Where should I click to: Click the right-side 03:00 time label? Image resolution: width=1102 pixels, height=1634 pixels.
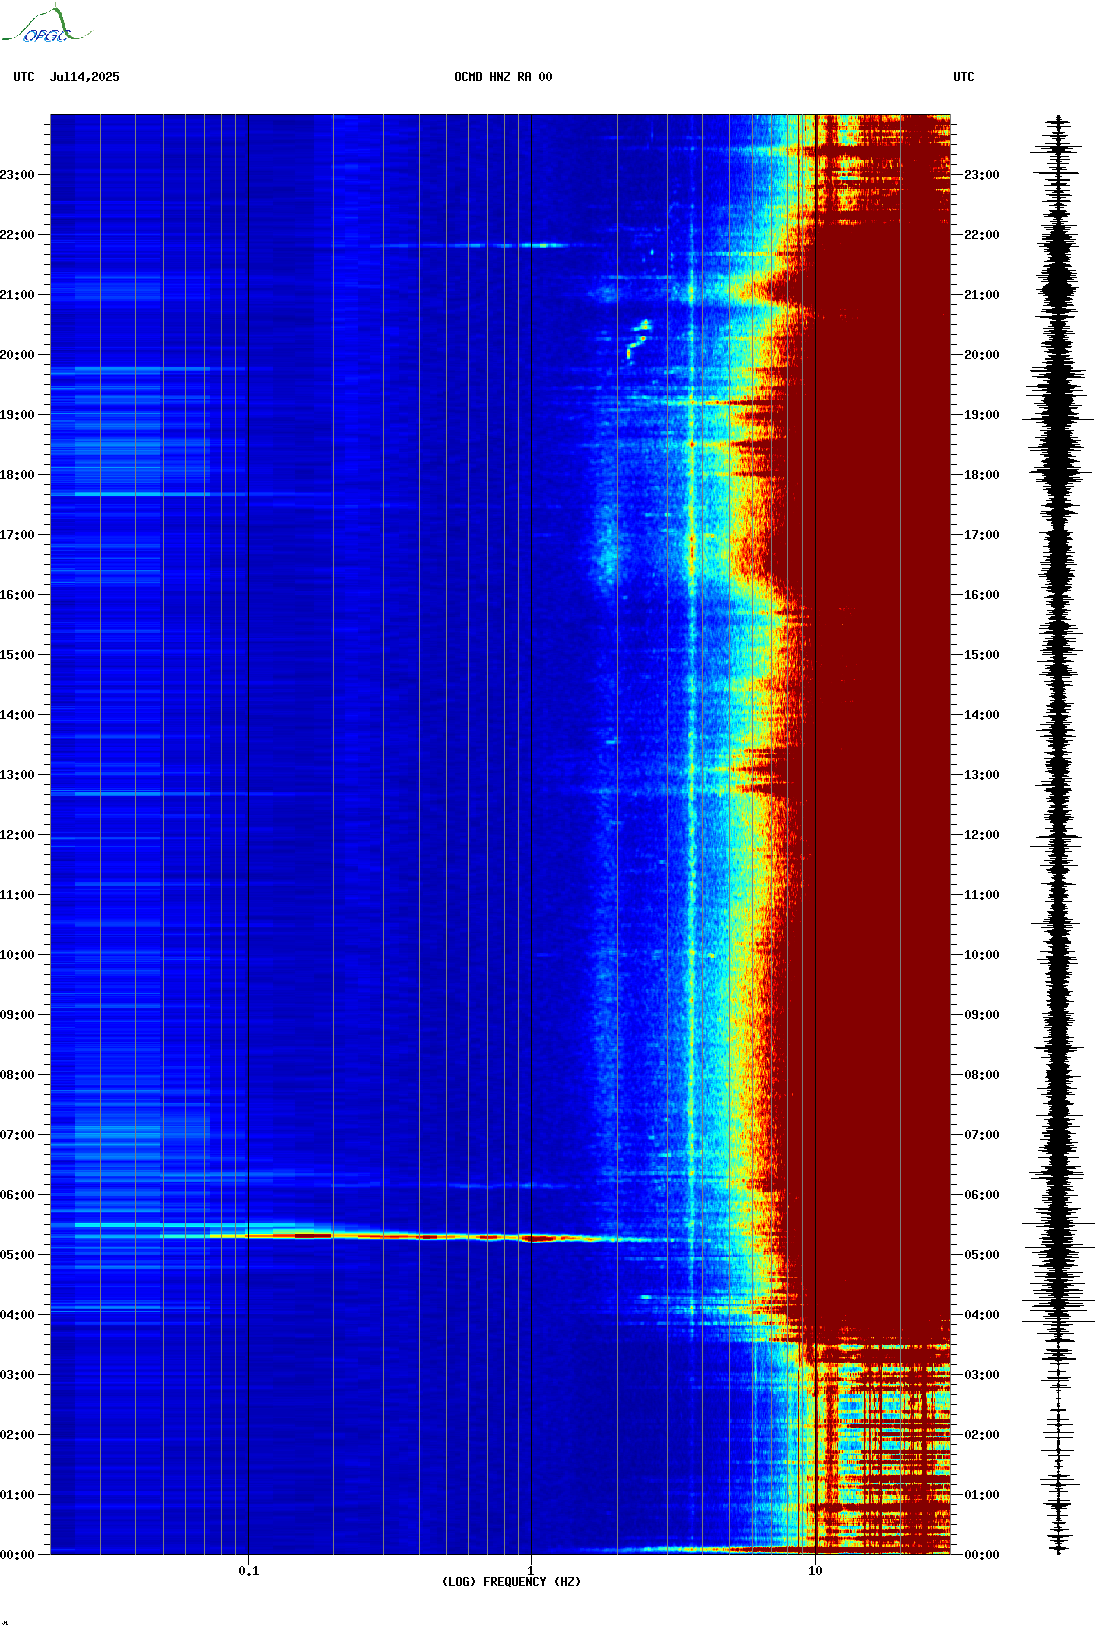(x=982, y=1375)
